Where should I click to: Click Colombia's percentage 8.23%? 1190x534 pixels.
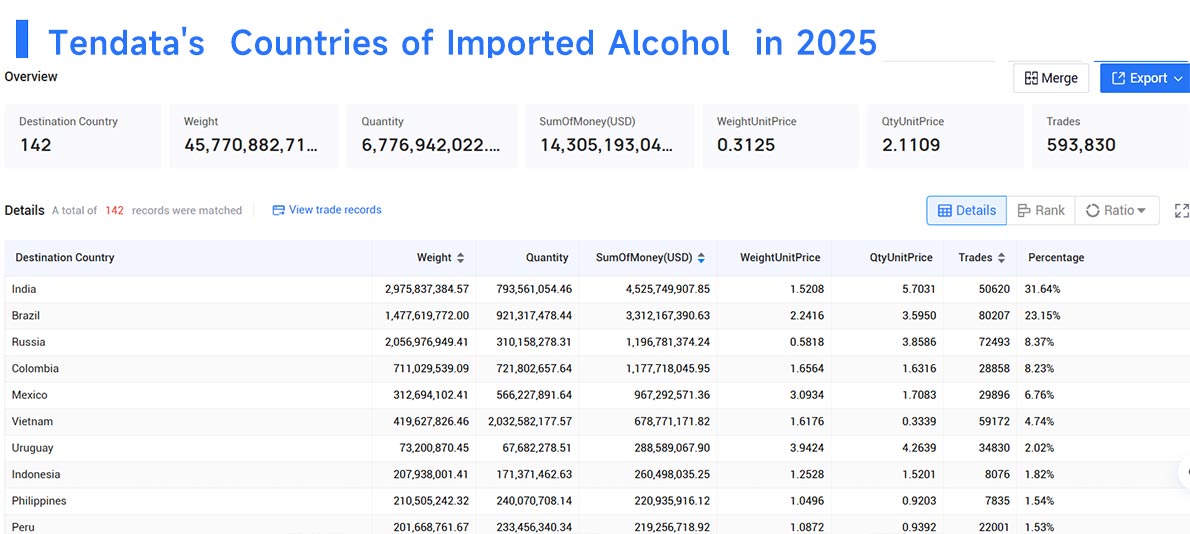pyautogui.click(x=1039, y=369)
